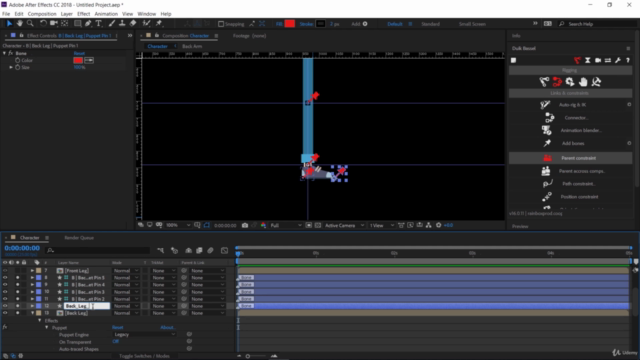Open the Composition menu
This screenshot has height=360, width=640.
pyautogui.click(x=42, y=14)
